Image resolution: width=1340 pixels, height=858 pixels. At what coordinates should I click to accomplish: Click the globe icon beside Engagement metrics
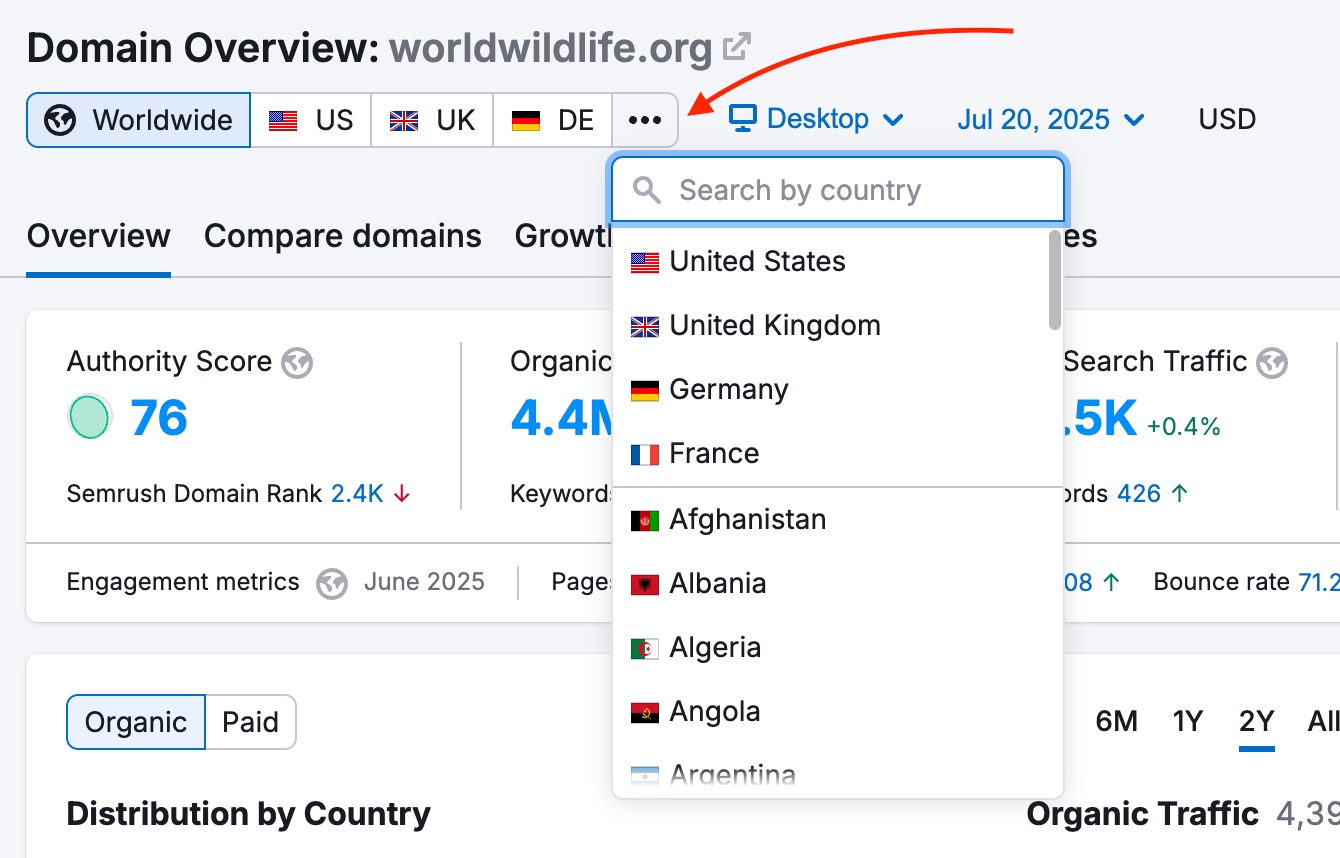332,583
